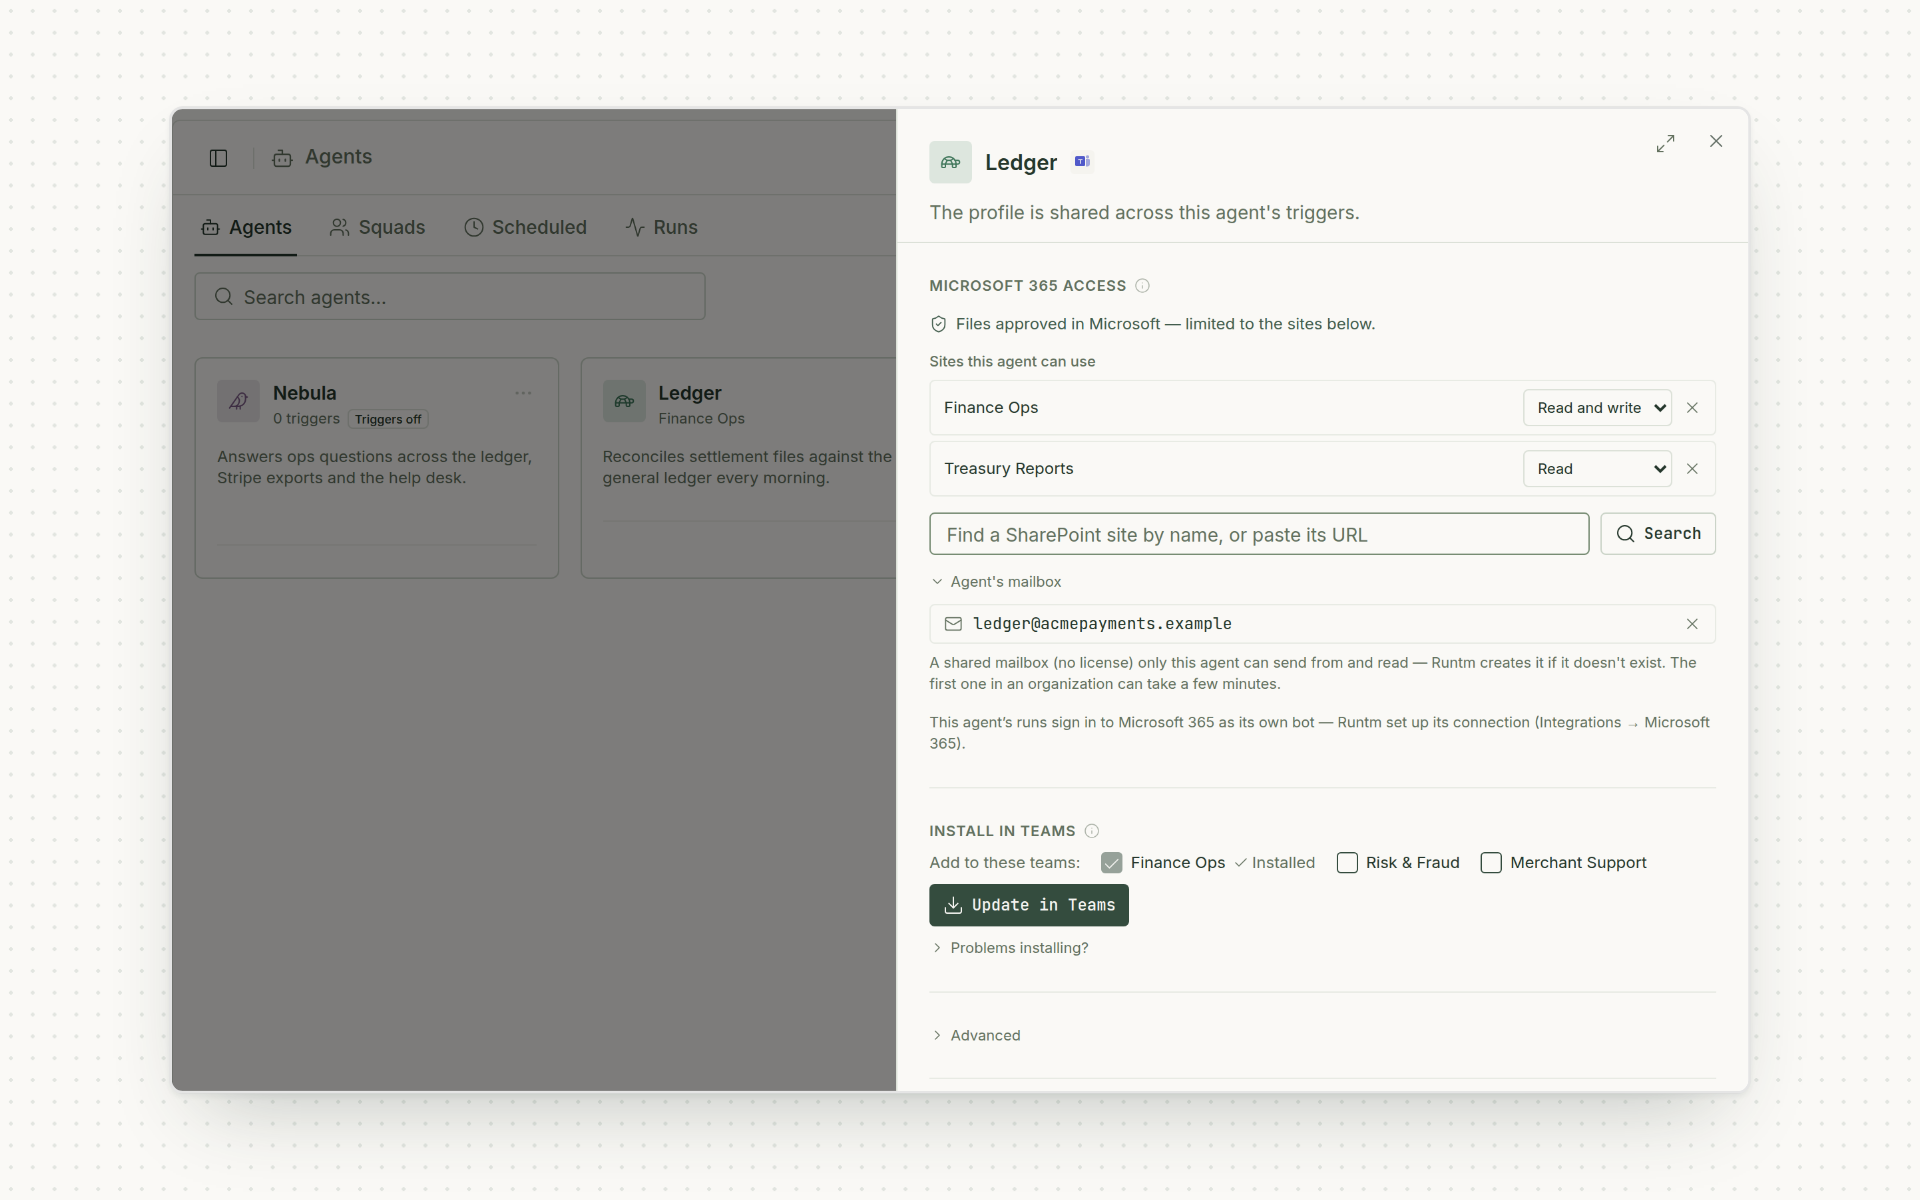Click the envelope icon beside mailbox
The image size is (1920, 1200).
[x=953, y=624]
